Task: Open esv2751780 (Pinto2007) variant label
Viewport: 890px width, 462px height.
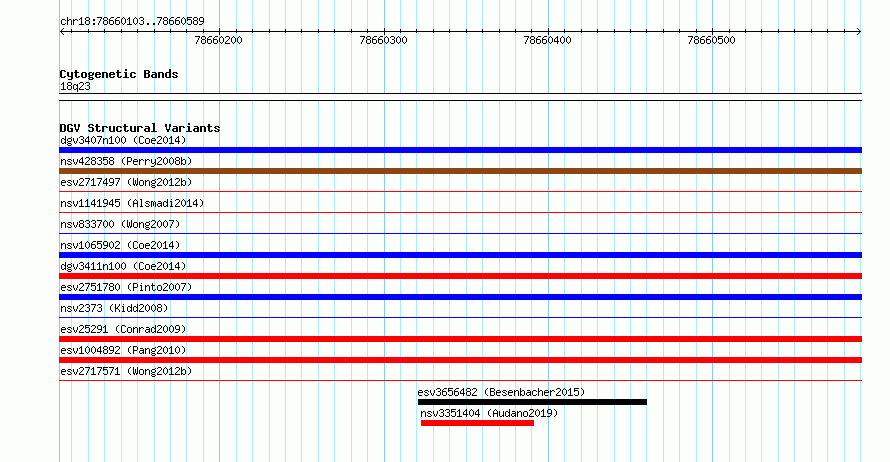Action: (126, 287)
